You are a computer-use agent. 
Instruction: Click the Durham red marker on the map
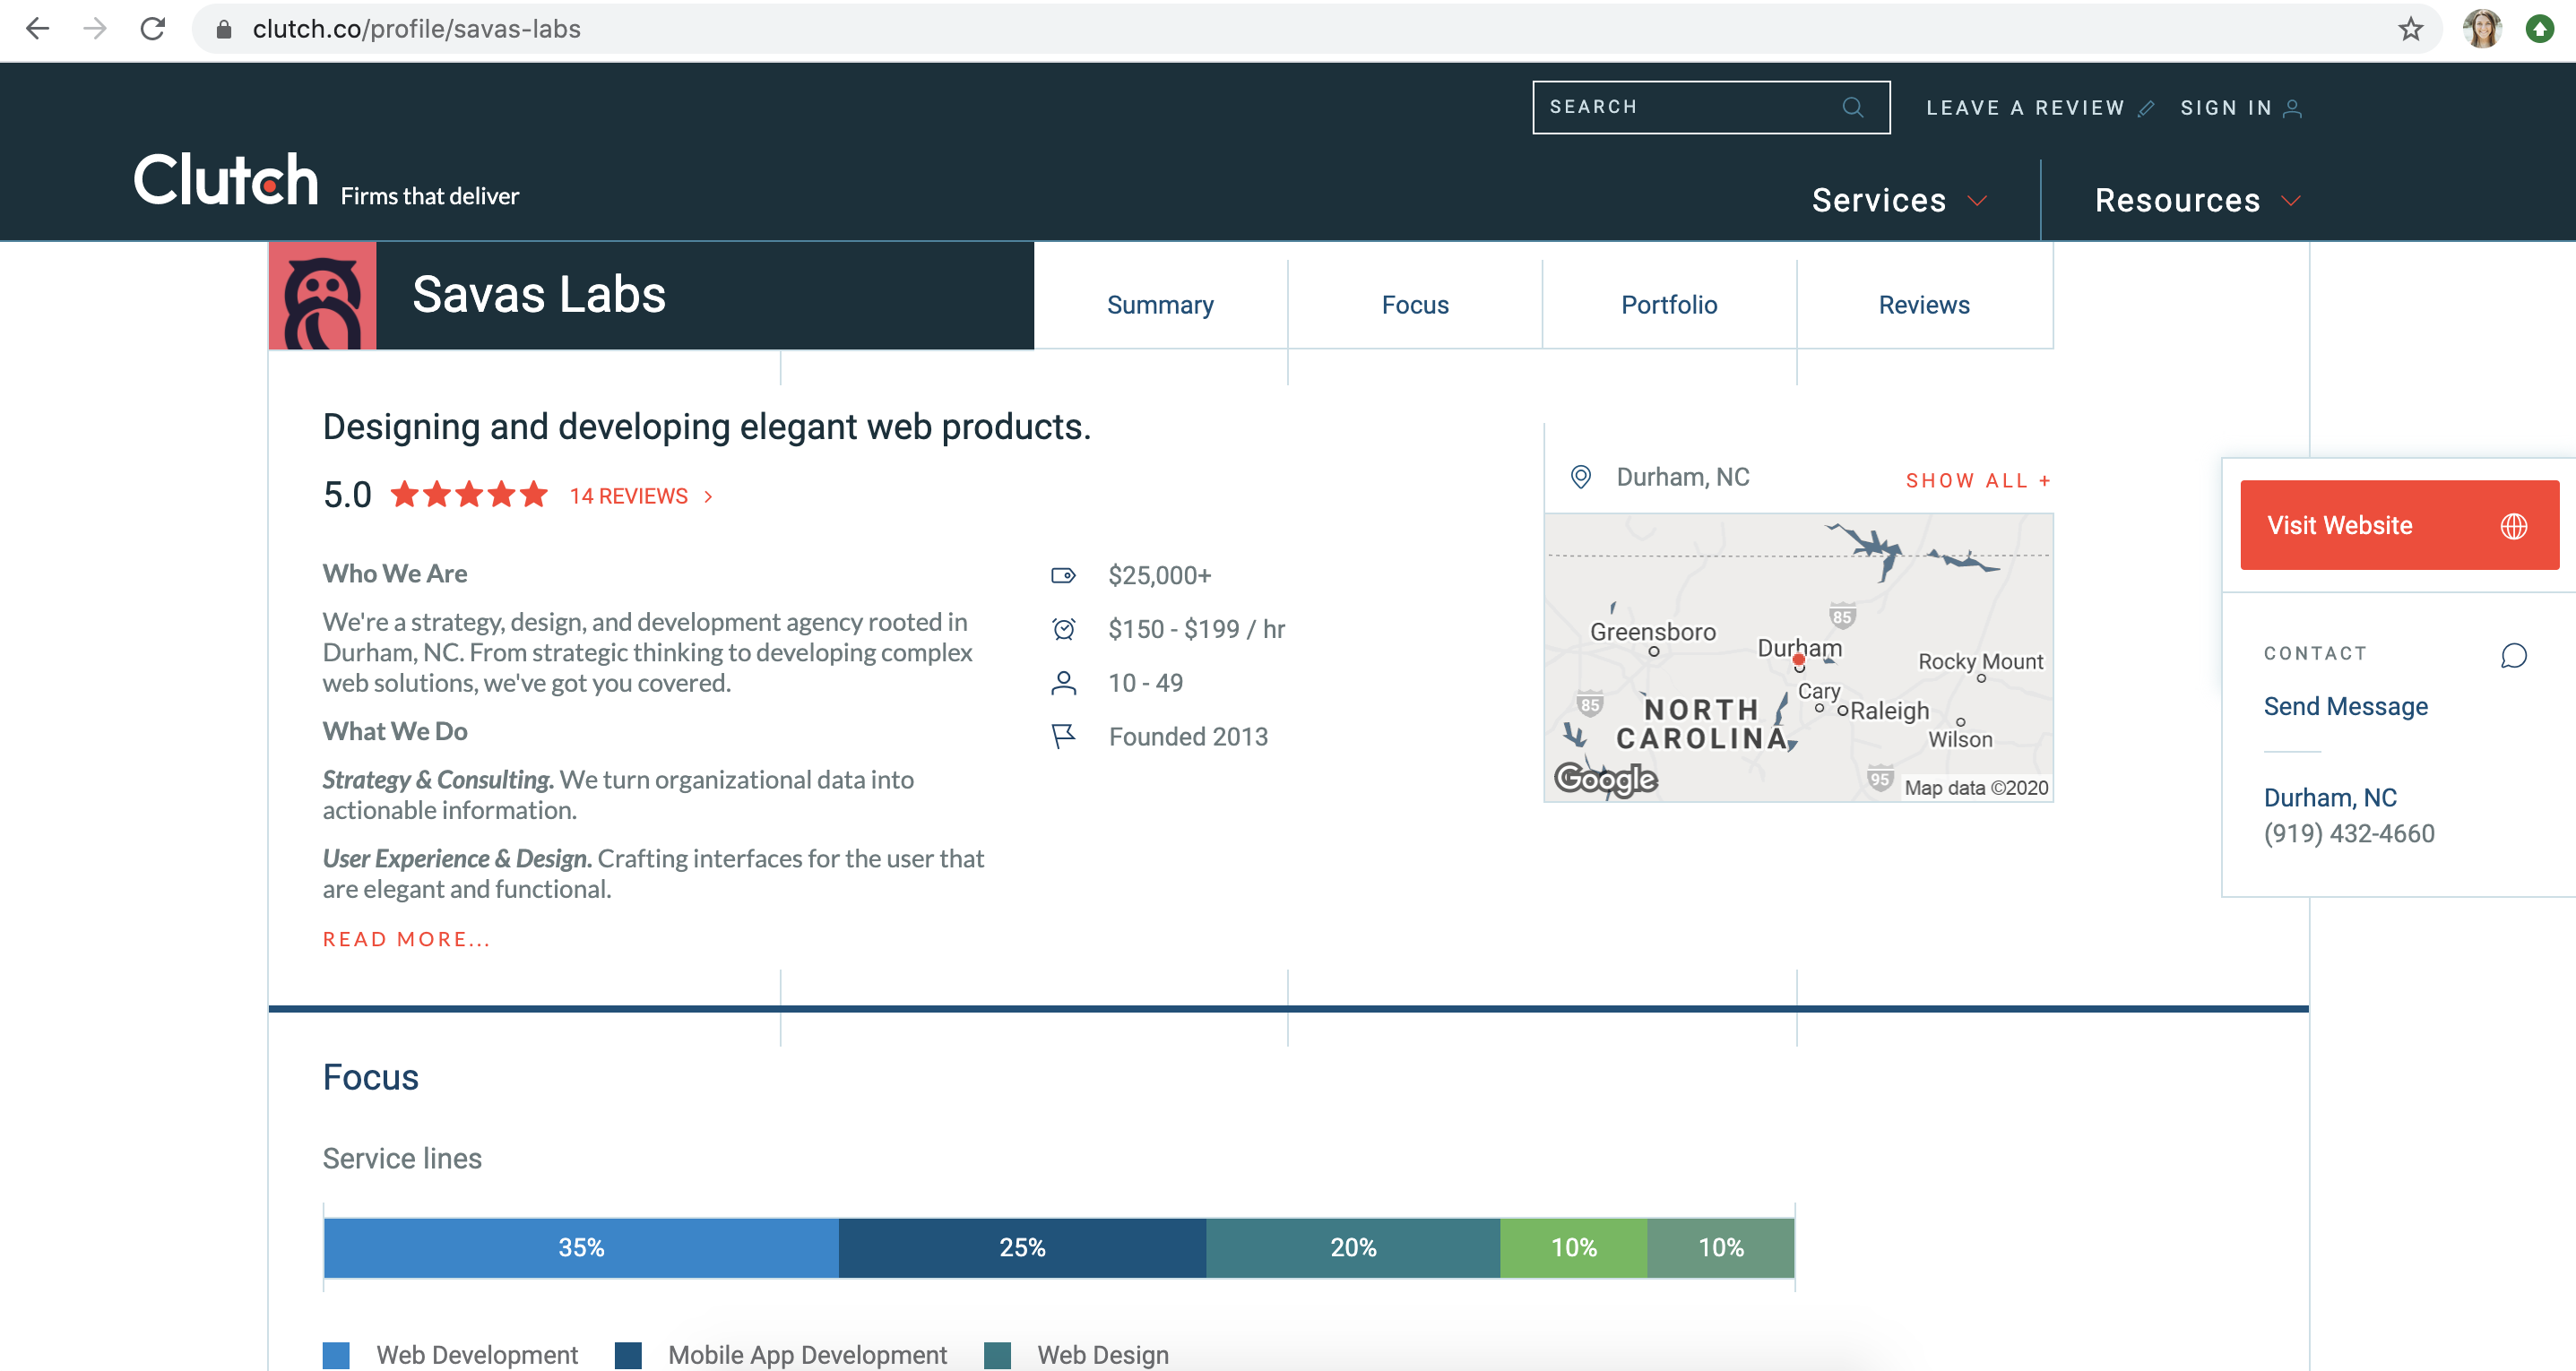click(1799, 660)
